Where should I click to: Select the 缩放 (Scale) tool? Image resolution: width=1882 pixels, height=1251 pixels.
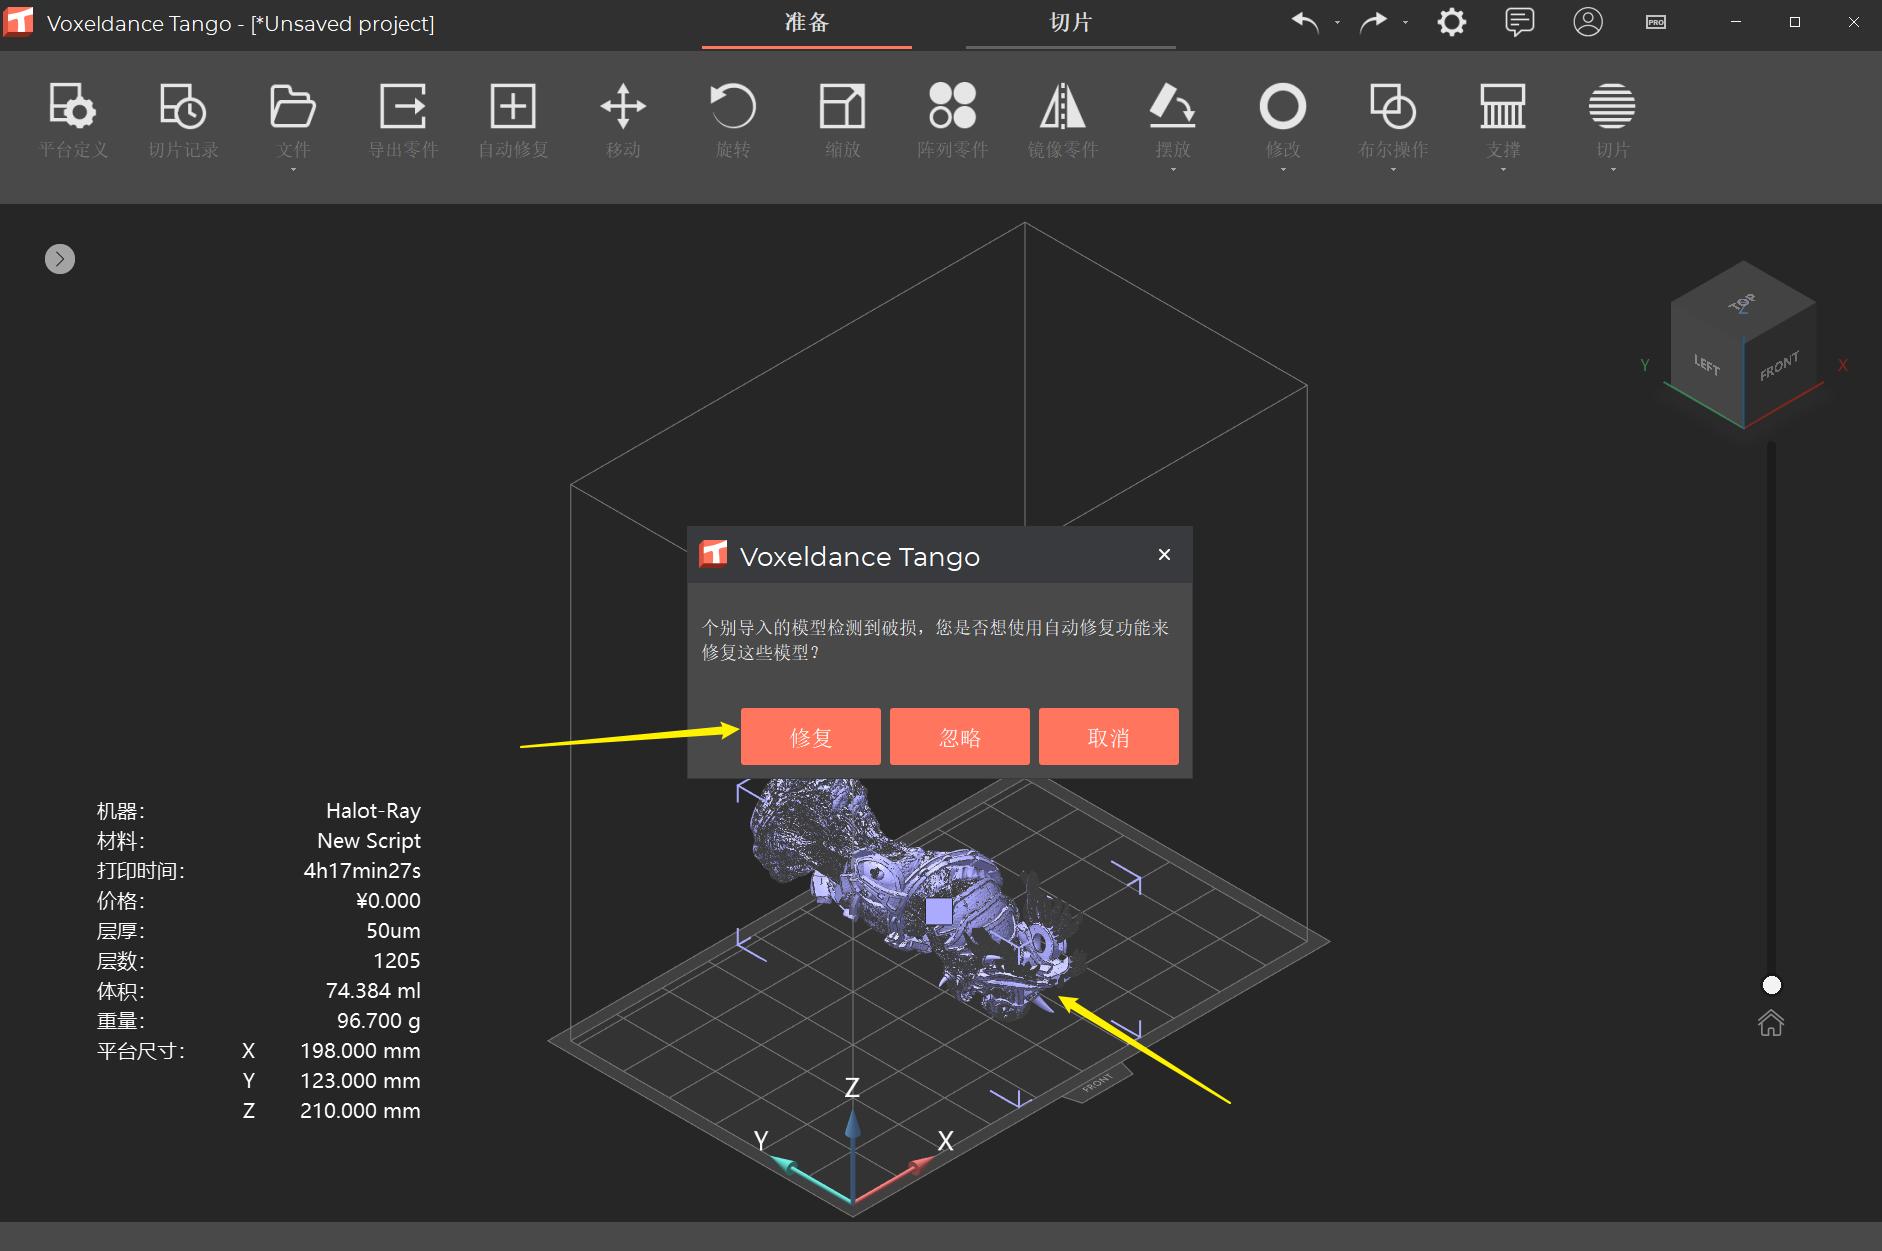click(841, 120)
